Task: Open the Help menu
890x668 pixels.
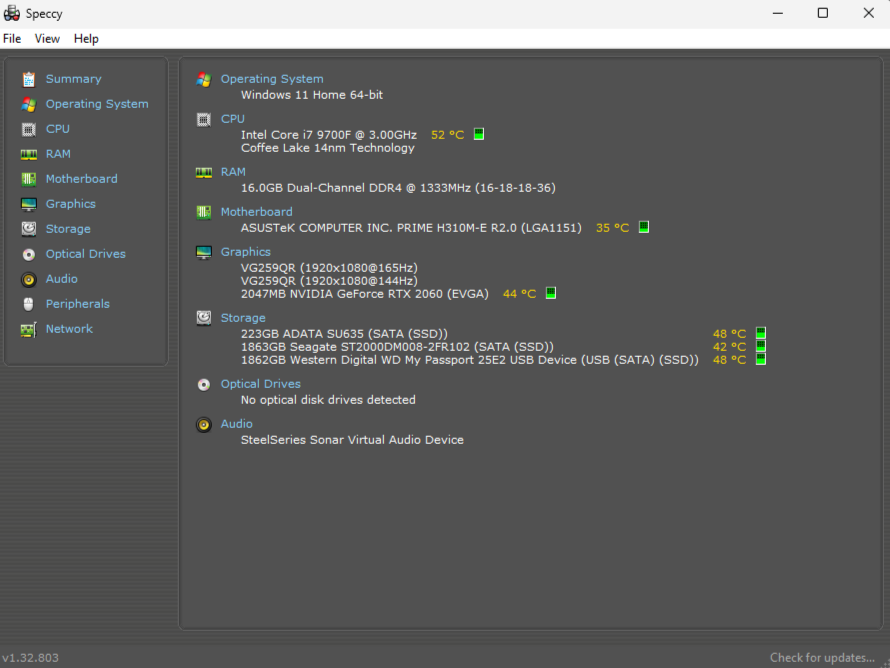Action: click(86, 39)
